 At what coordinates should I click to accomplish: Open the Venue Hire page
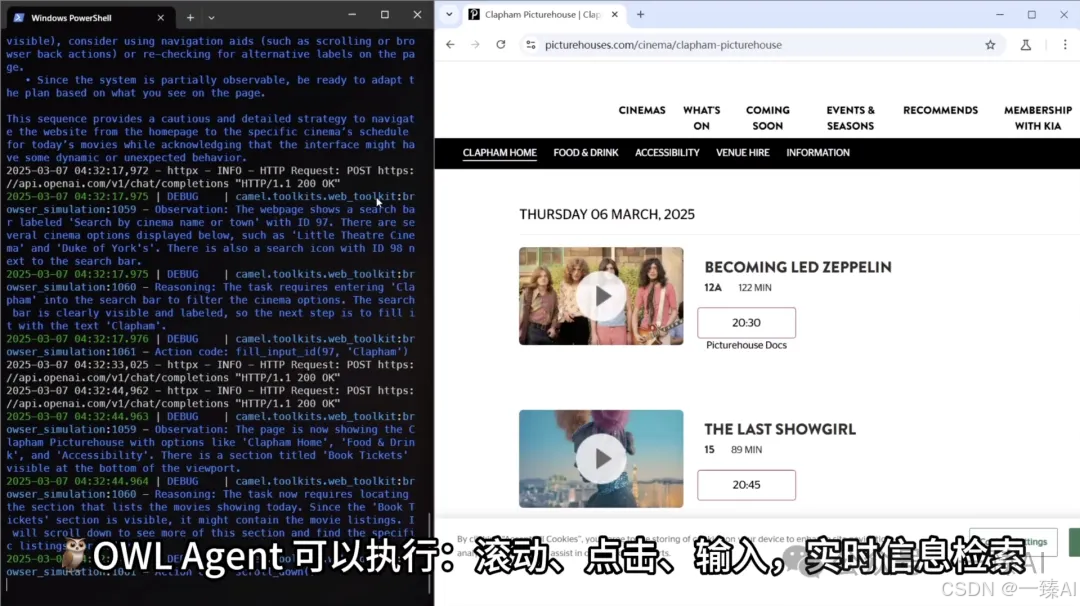point(742,153)
